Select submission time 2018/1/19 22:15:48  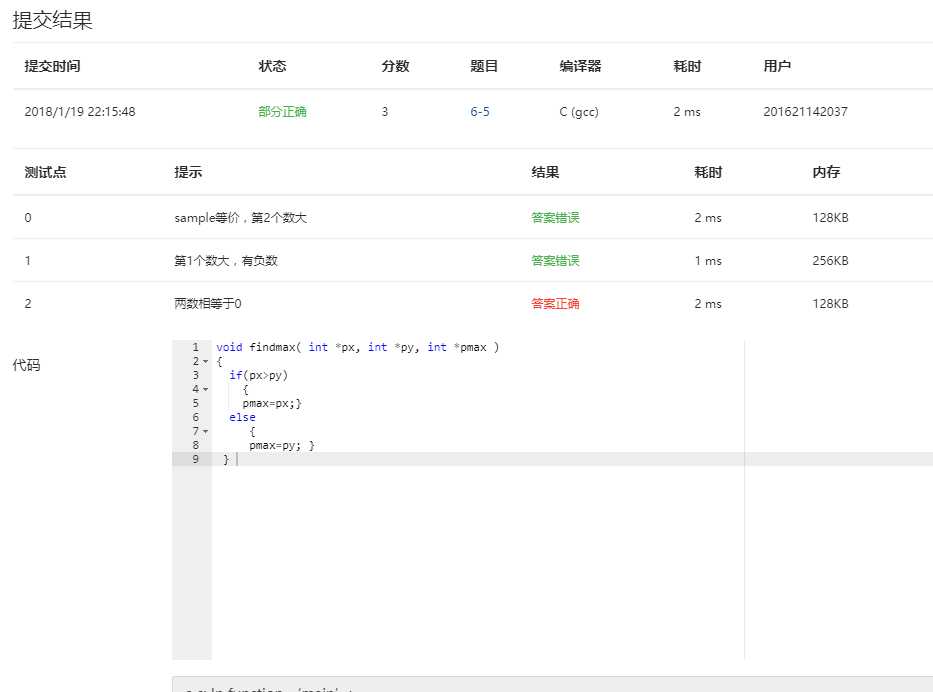click(80, 111)
